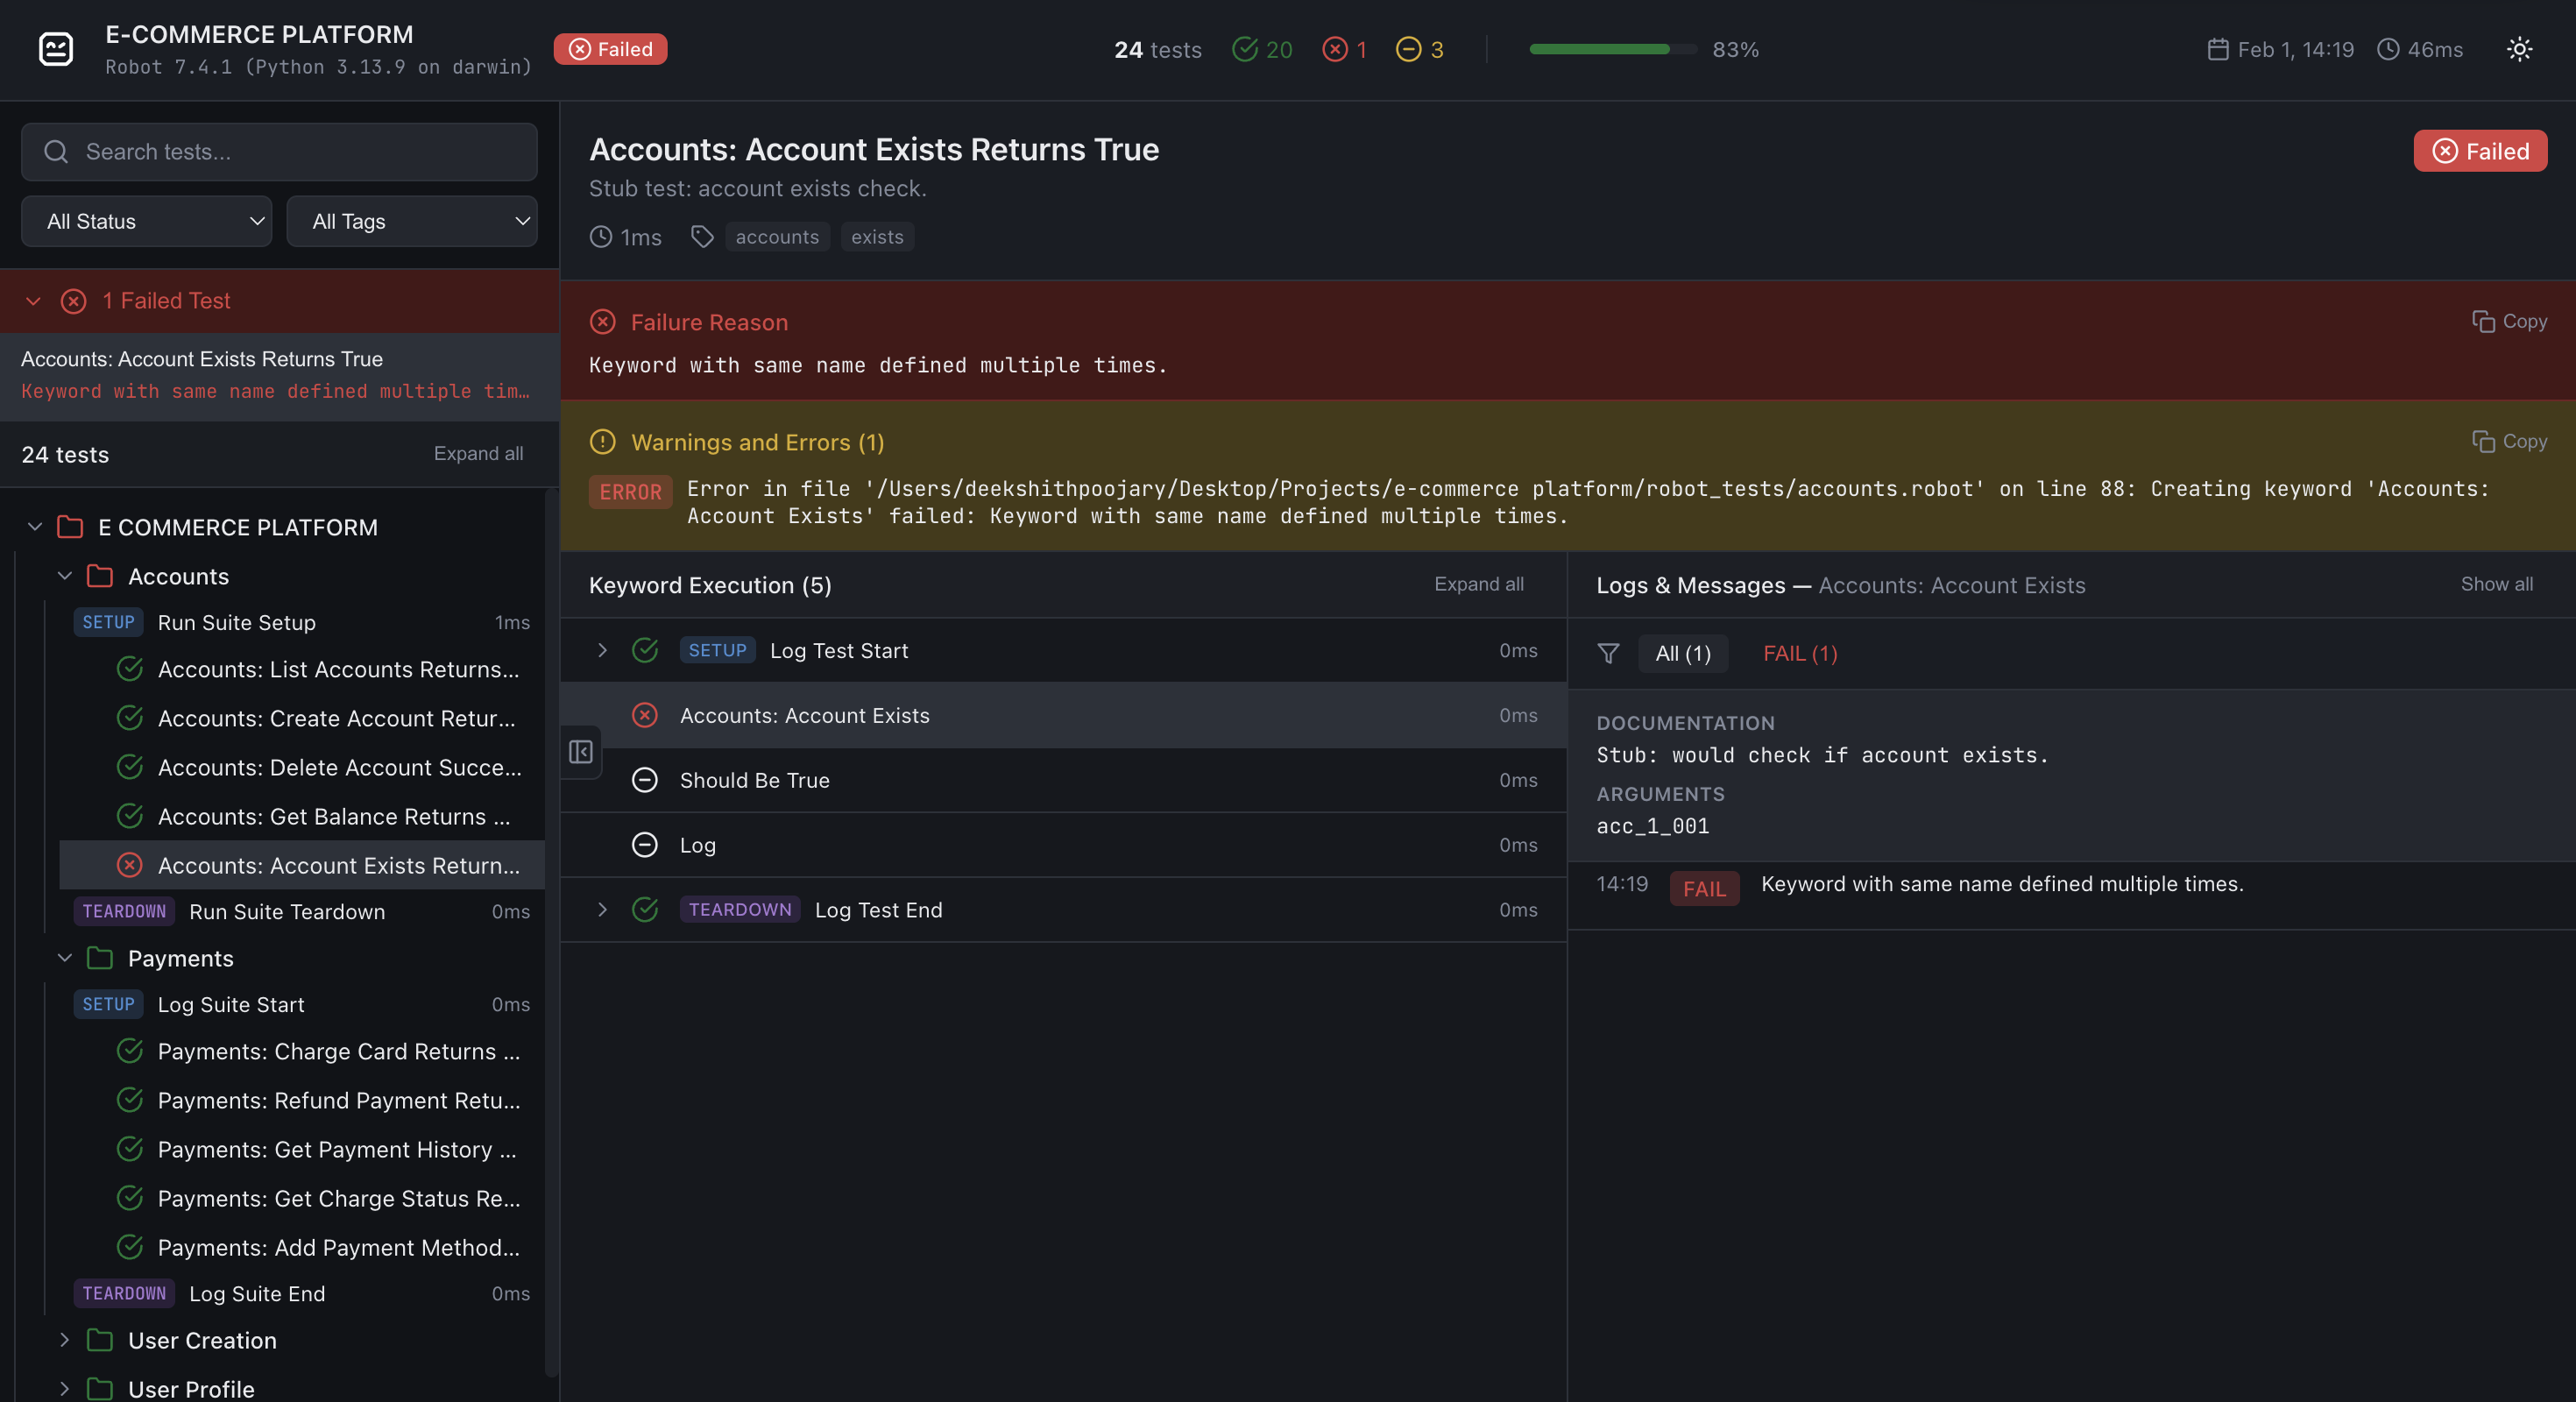Select Payments: Refund Payment test

(x=302, y=1100)
